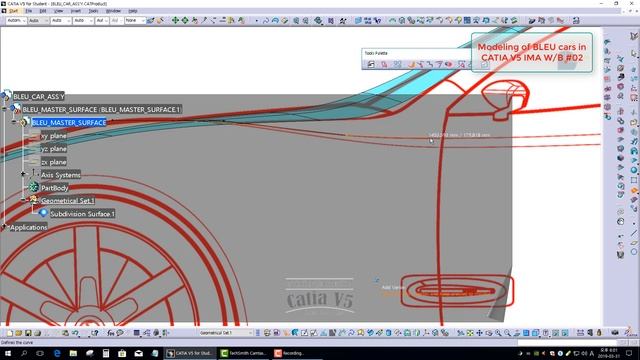Open the 'None' dropdown in top toolbar
The height and width of the screenshot is (360, 640).
(135, 20)
